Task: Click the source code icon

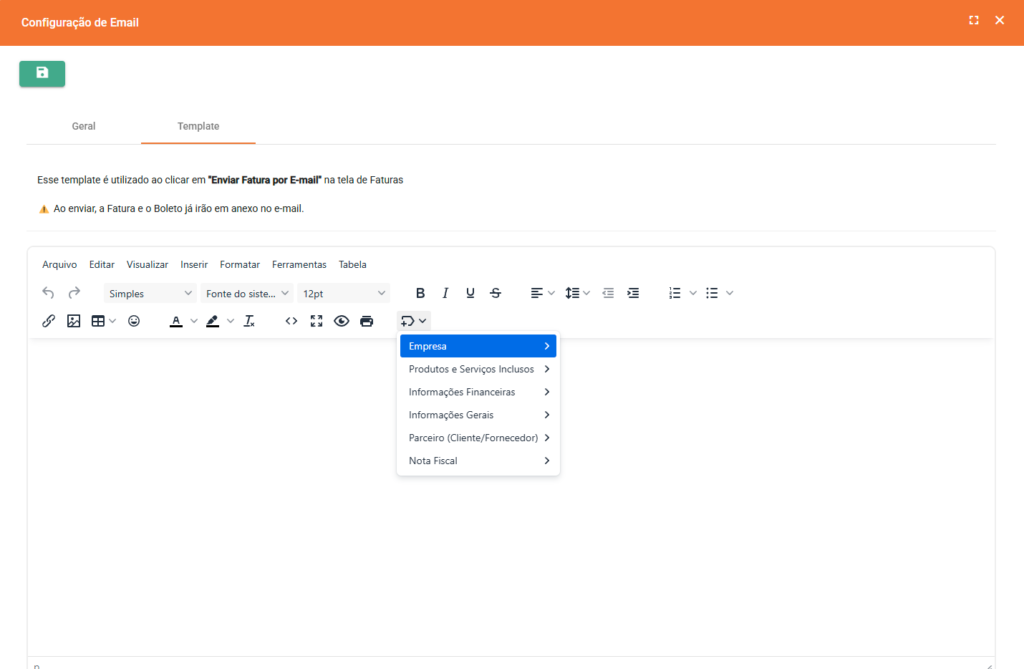Action: (291, 321)
